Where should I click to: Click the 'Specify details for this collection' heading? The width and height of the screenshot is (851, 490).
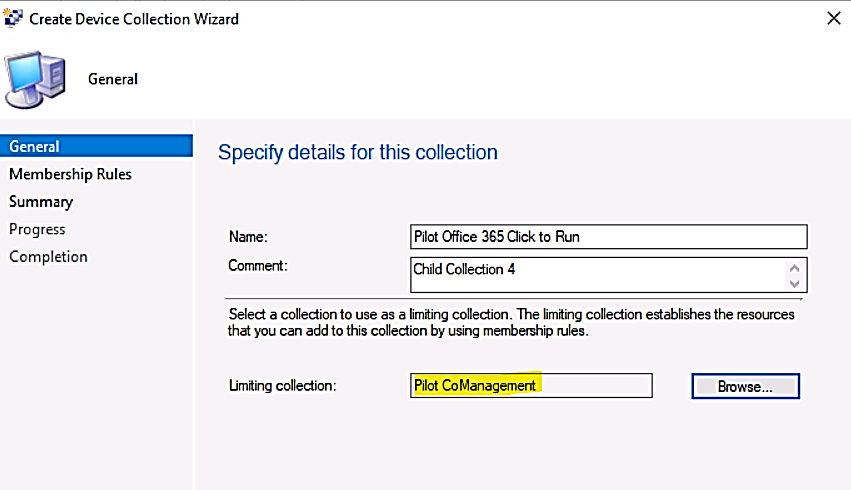[x=358, y=152]
